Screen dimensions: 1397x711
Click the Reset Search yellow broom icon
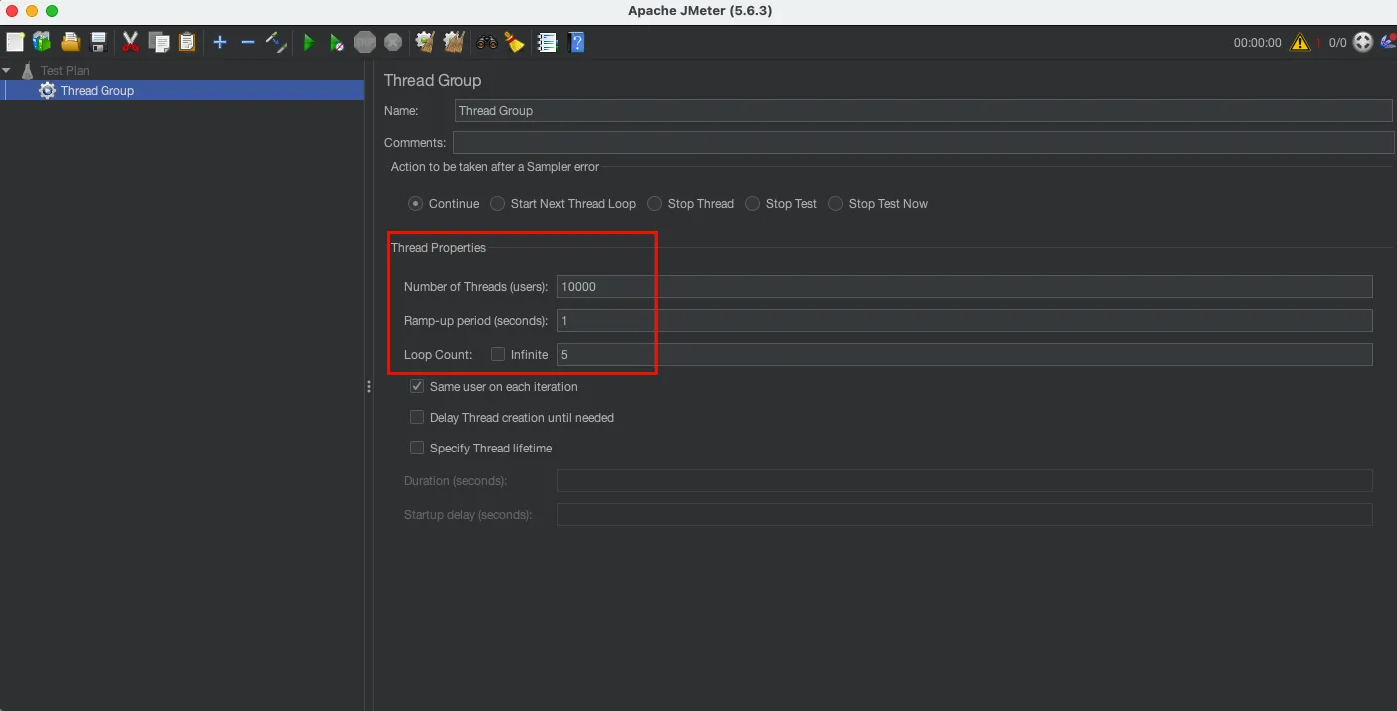point(514,42)
